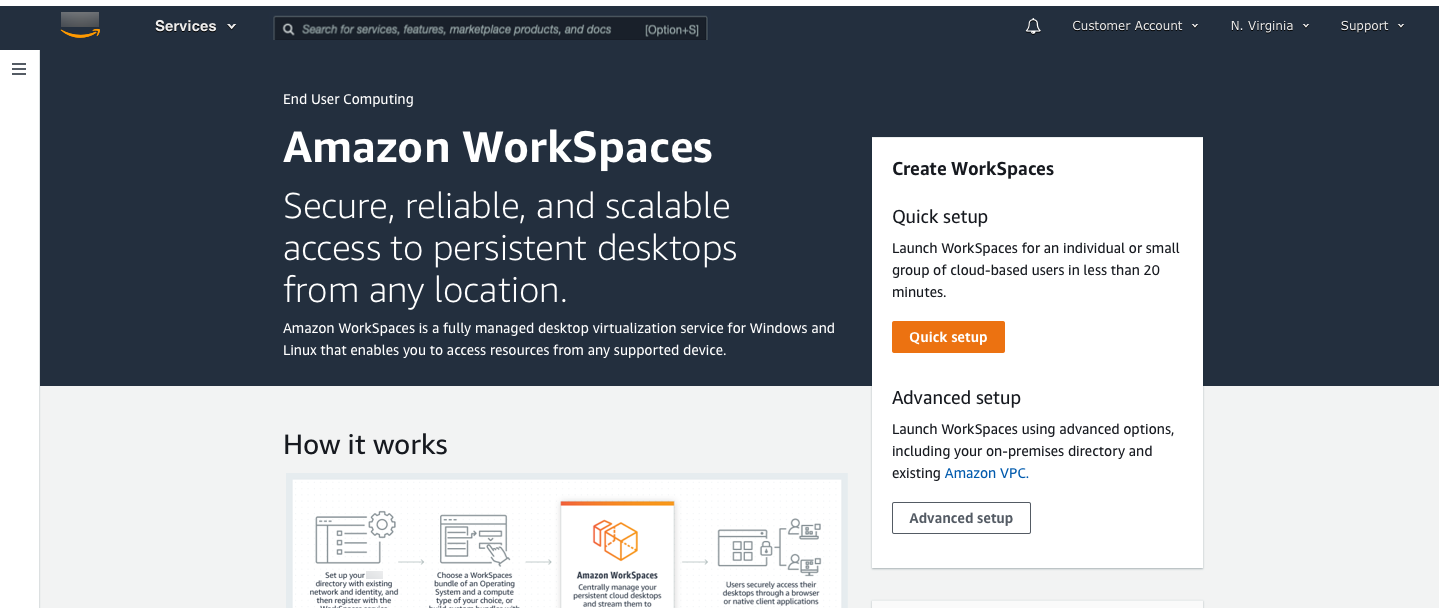
Task: Click the AWS logo to go home
Action: [79, 26]
